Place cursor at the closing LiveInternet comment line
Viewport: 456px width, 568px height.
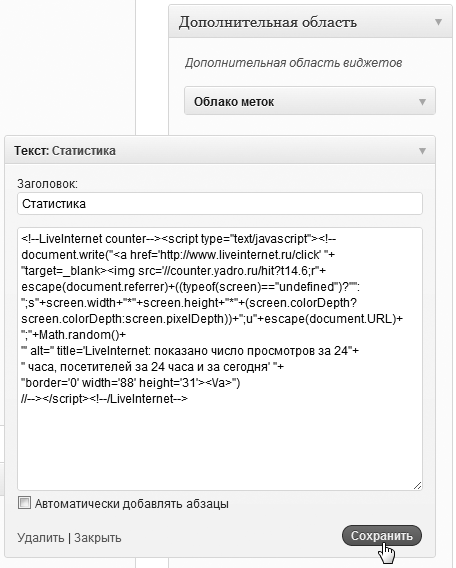pos(105,399)
